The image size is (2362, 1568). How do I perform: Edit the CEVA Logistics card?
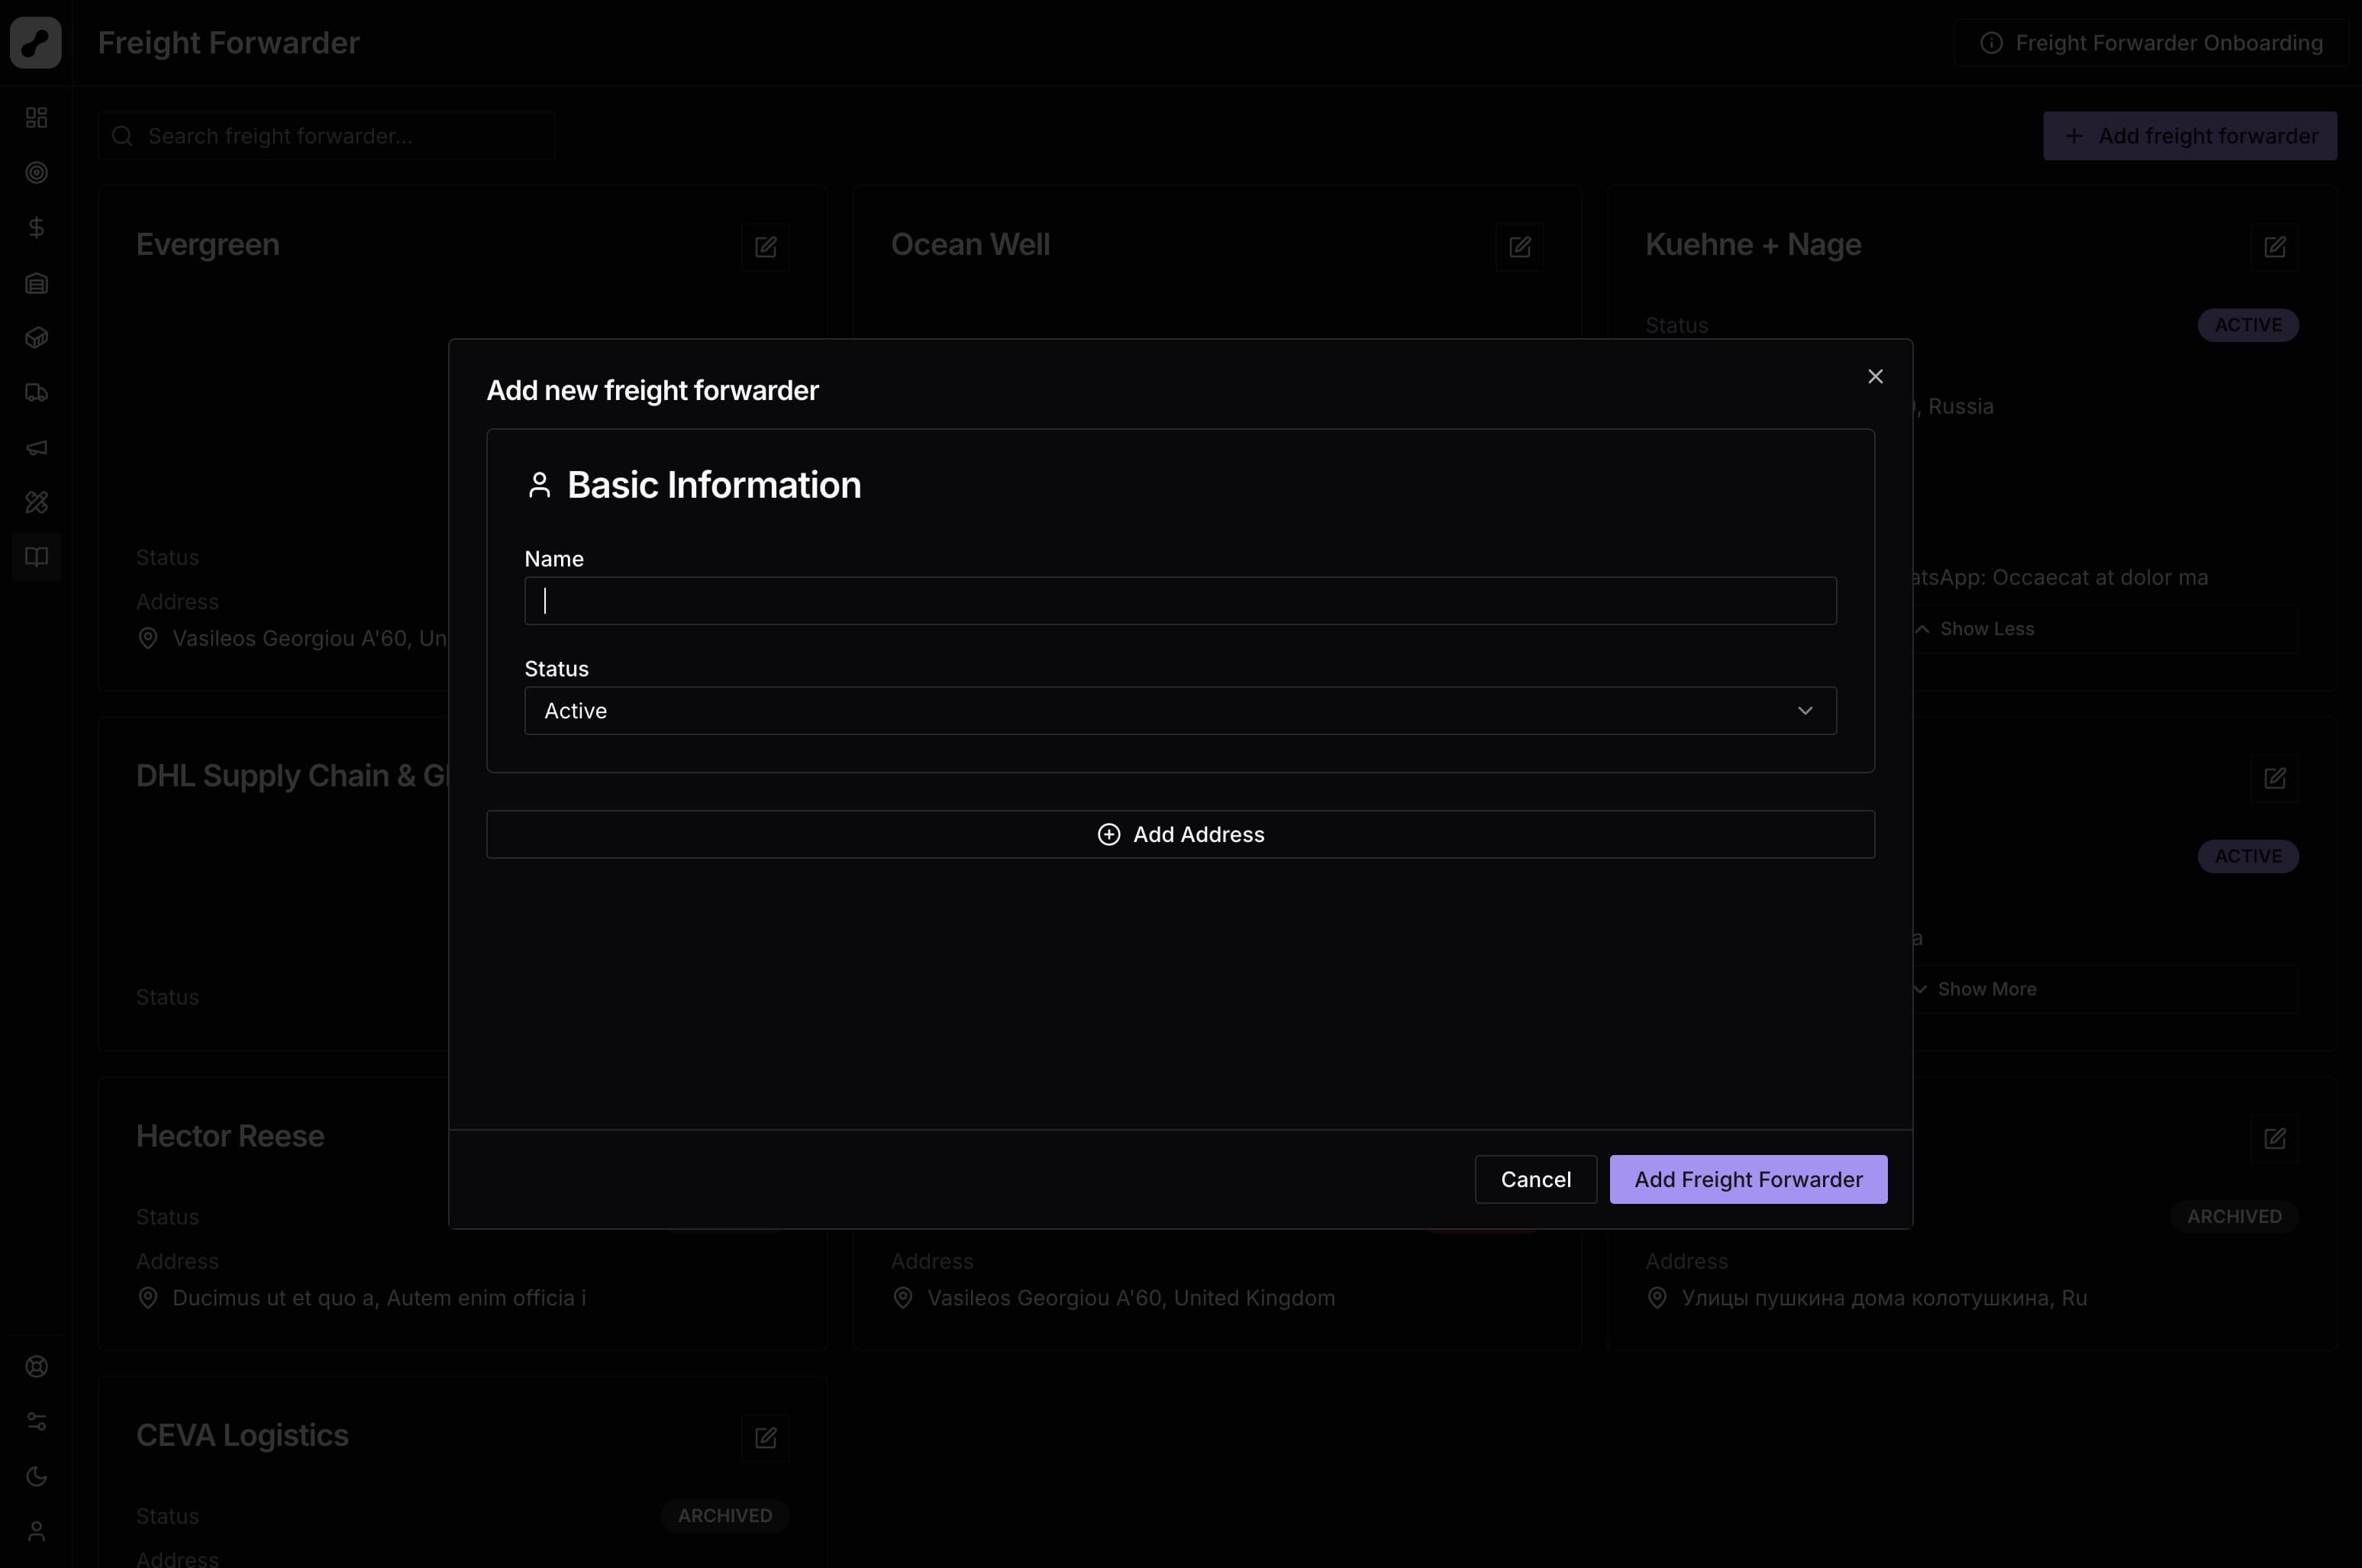[x=766, y=1438]
